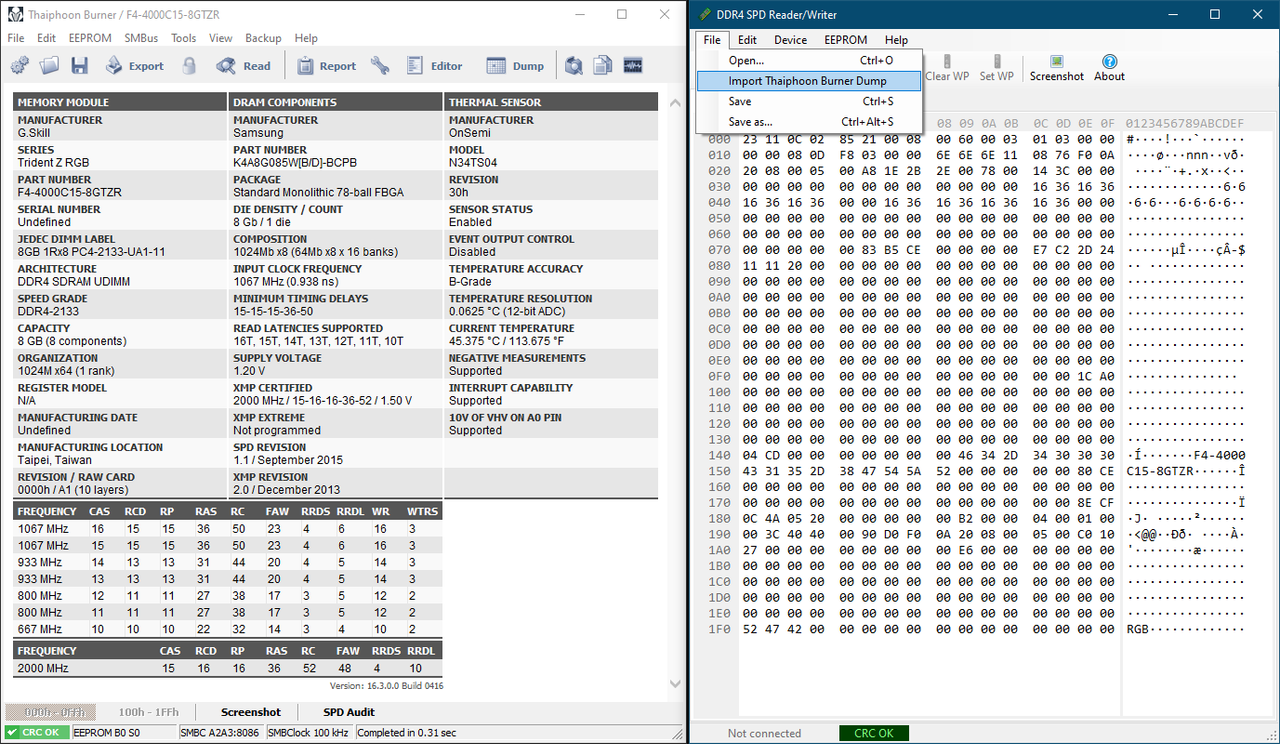Image resolution: width=1280 pixels, height=744 pixels.
Task: Click the Screenshot toolbar icon in SPD Reader
Action: click(x=1056, y=68)
